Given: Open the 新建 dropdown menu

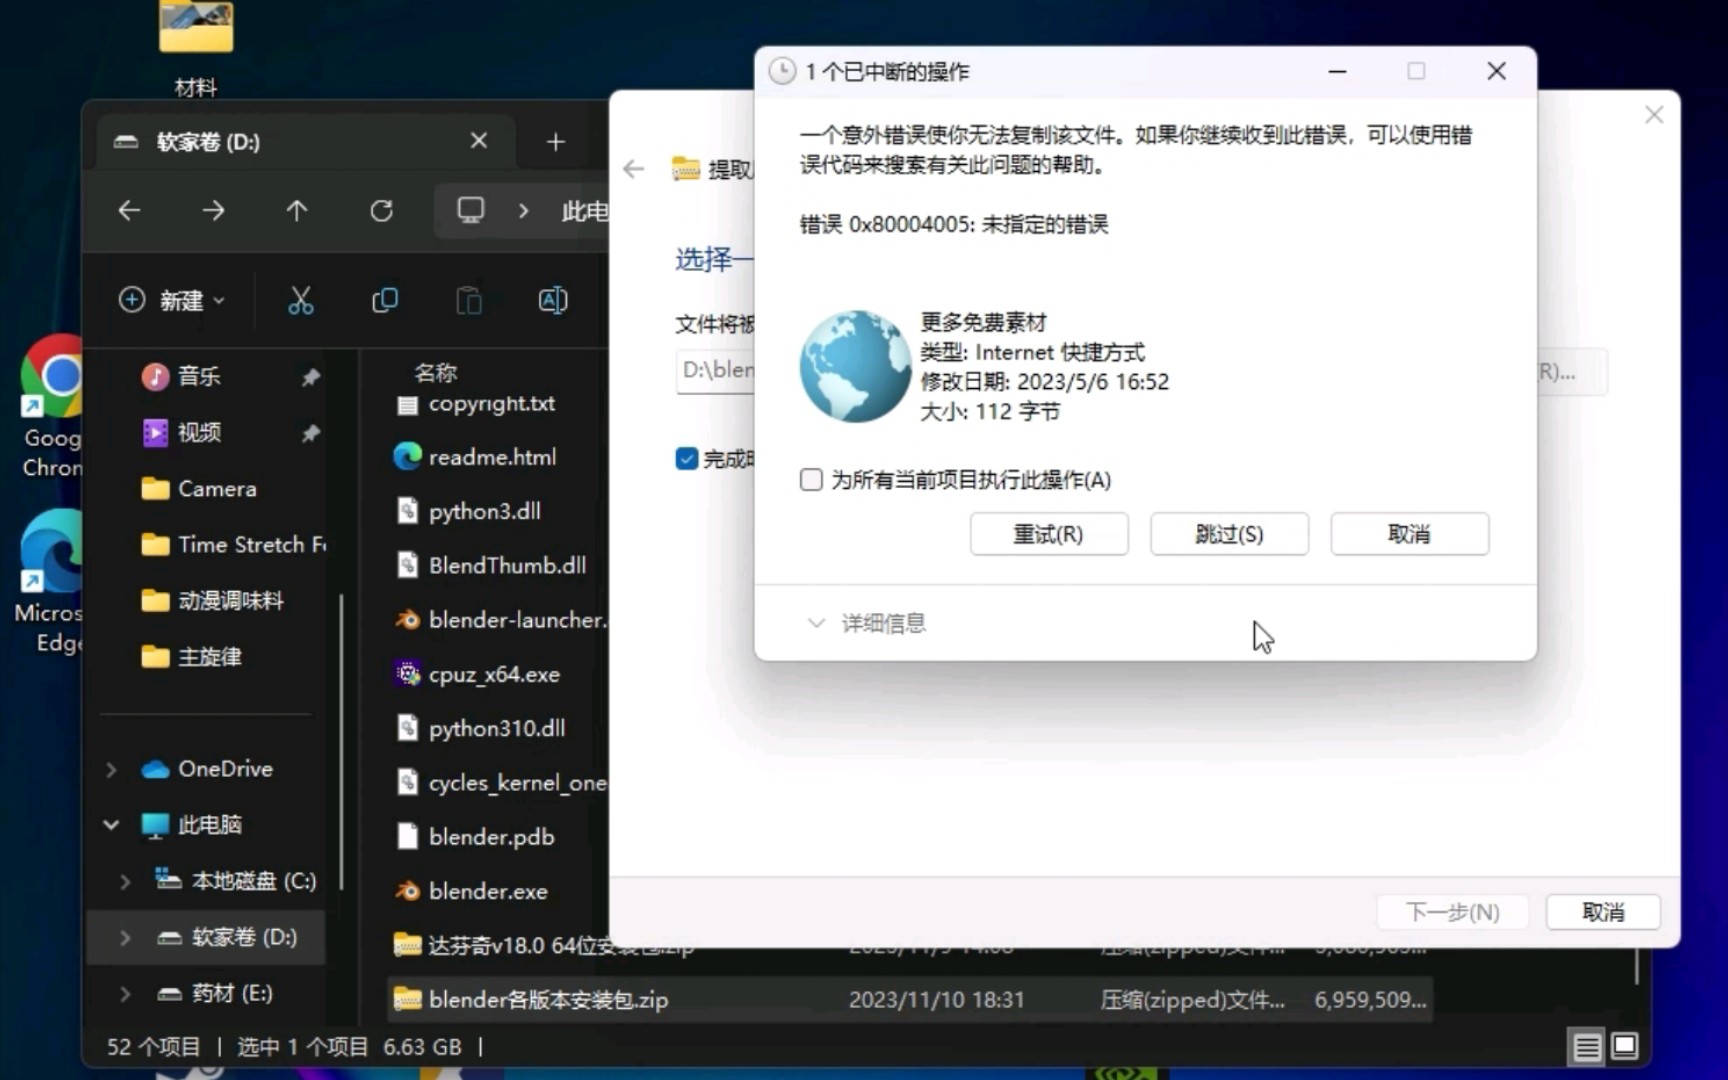Looking at the screenshot, I should [172, 300].
